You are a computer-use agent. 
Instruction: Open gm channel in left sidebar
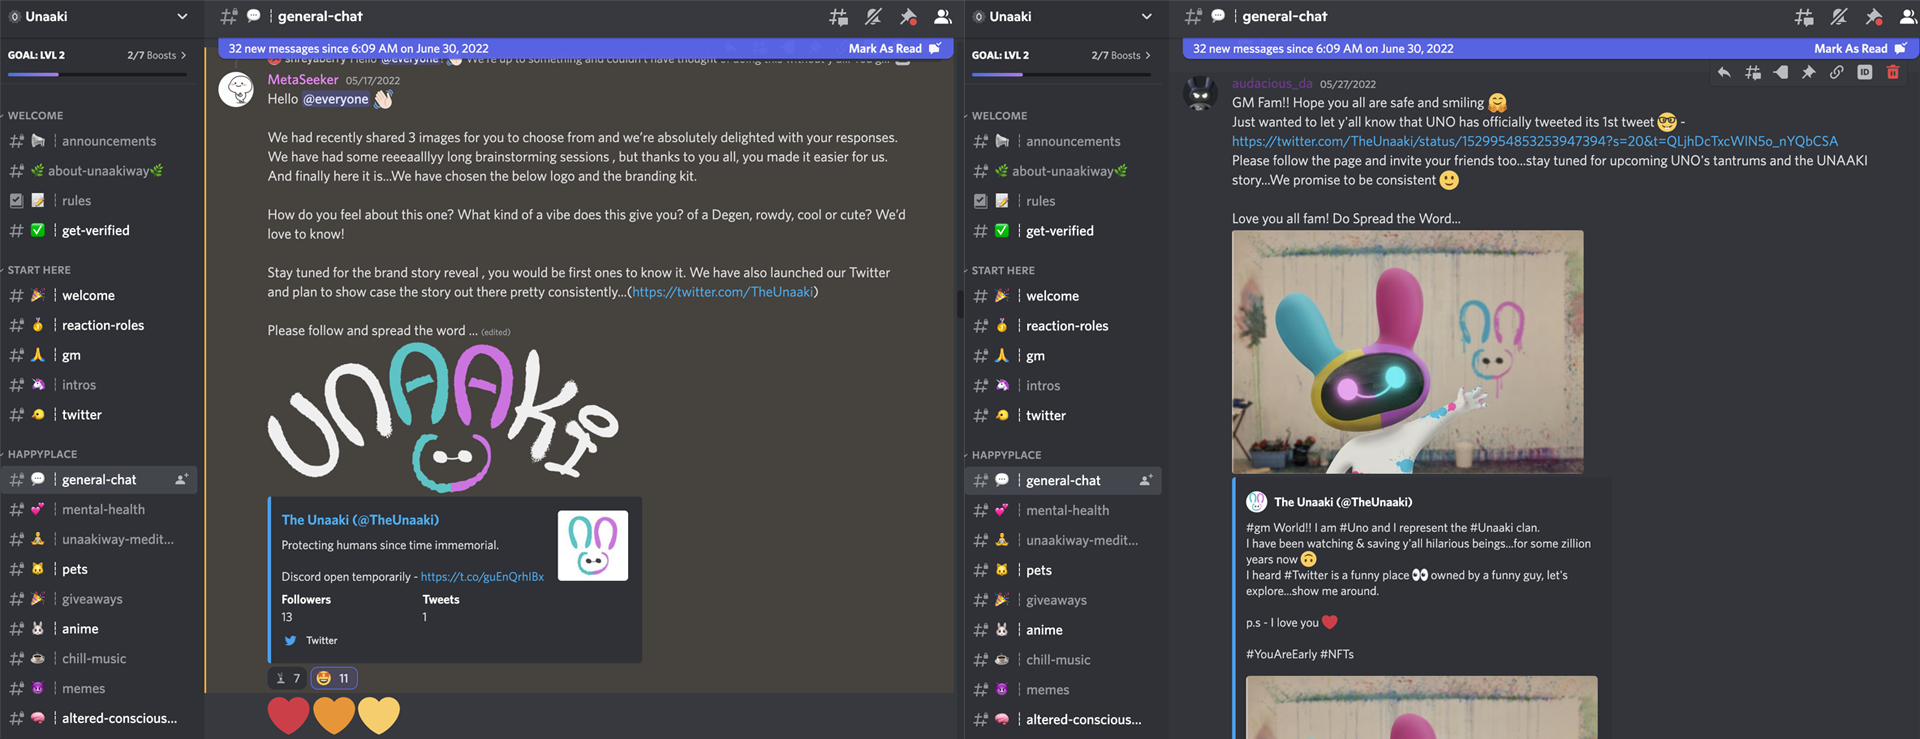click(x=100, y=355)
